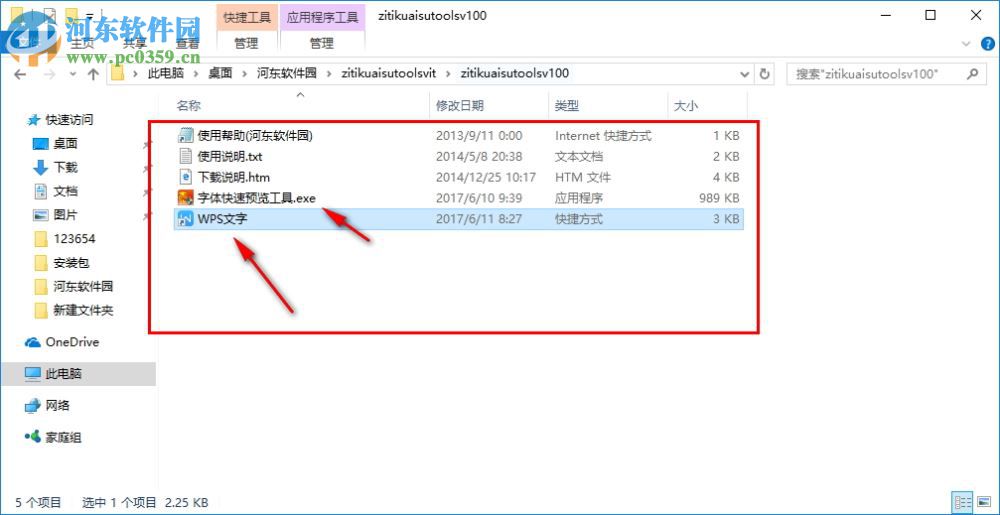
Task: Sort by 大小 column header
Action: 686,106
